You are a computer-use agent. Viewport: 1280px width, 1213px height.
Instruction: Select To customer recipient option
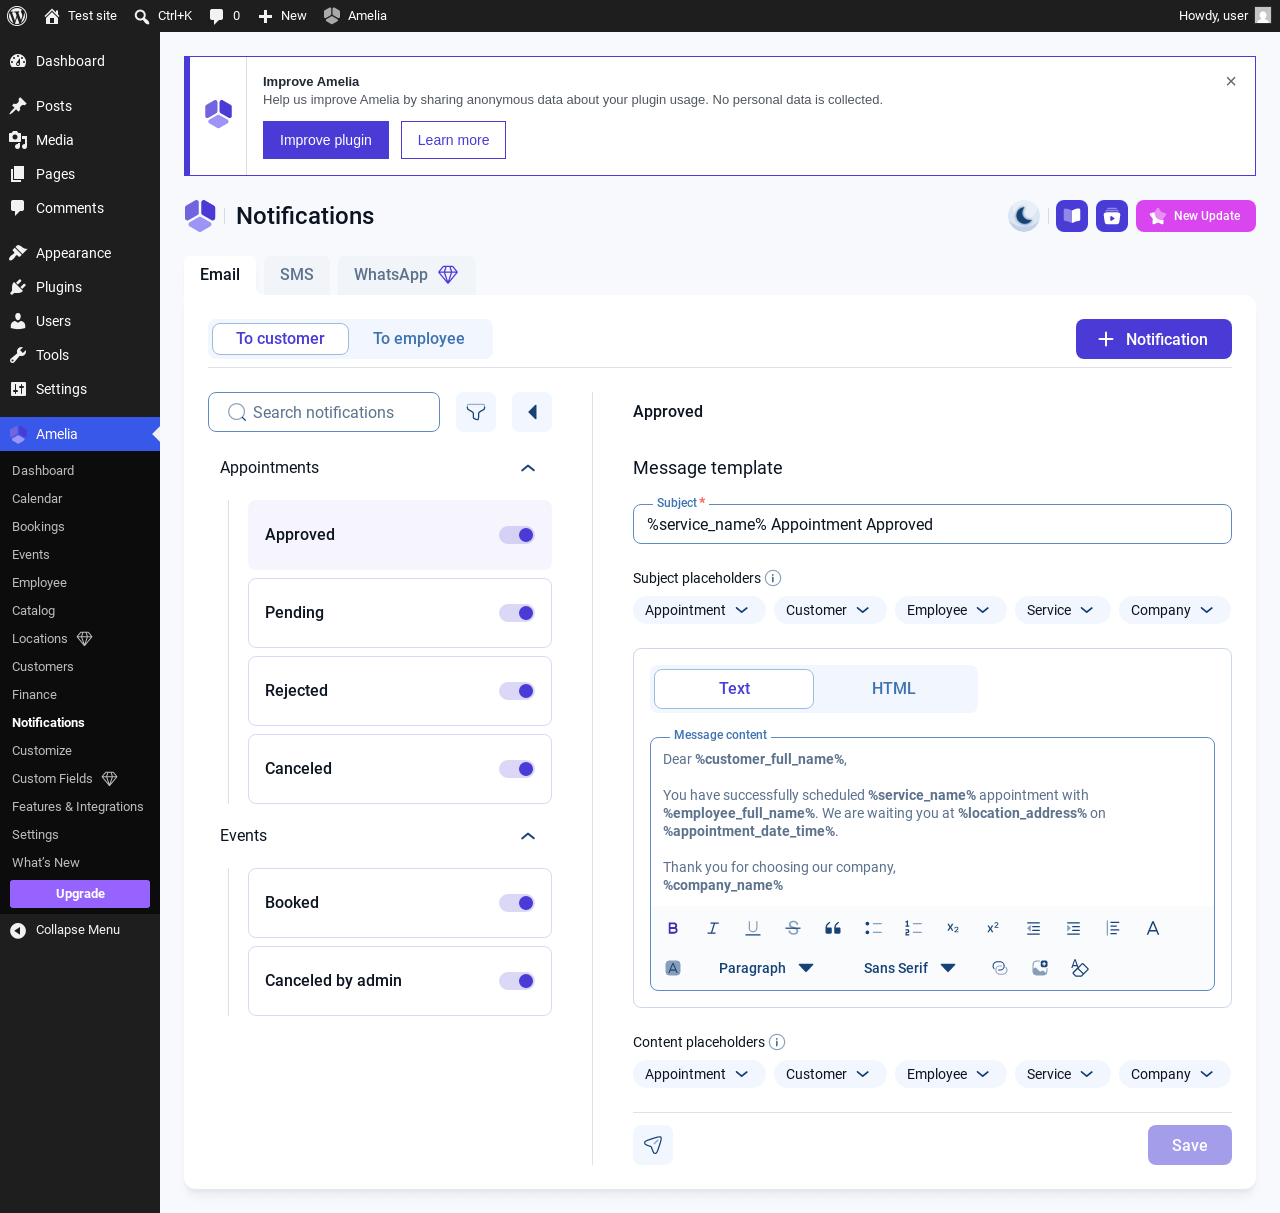[x=280, y=339]
